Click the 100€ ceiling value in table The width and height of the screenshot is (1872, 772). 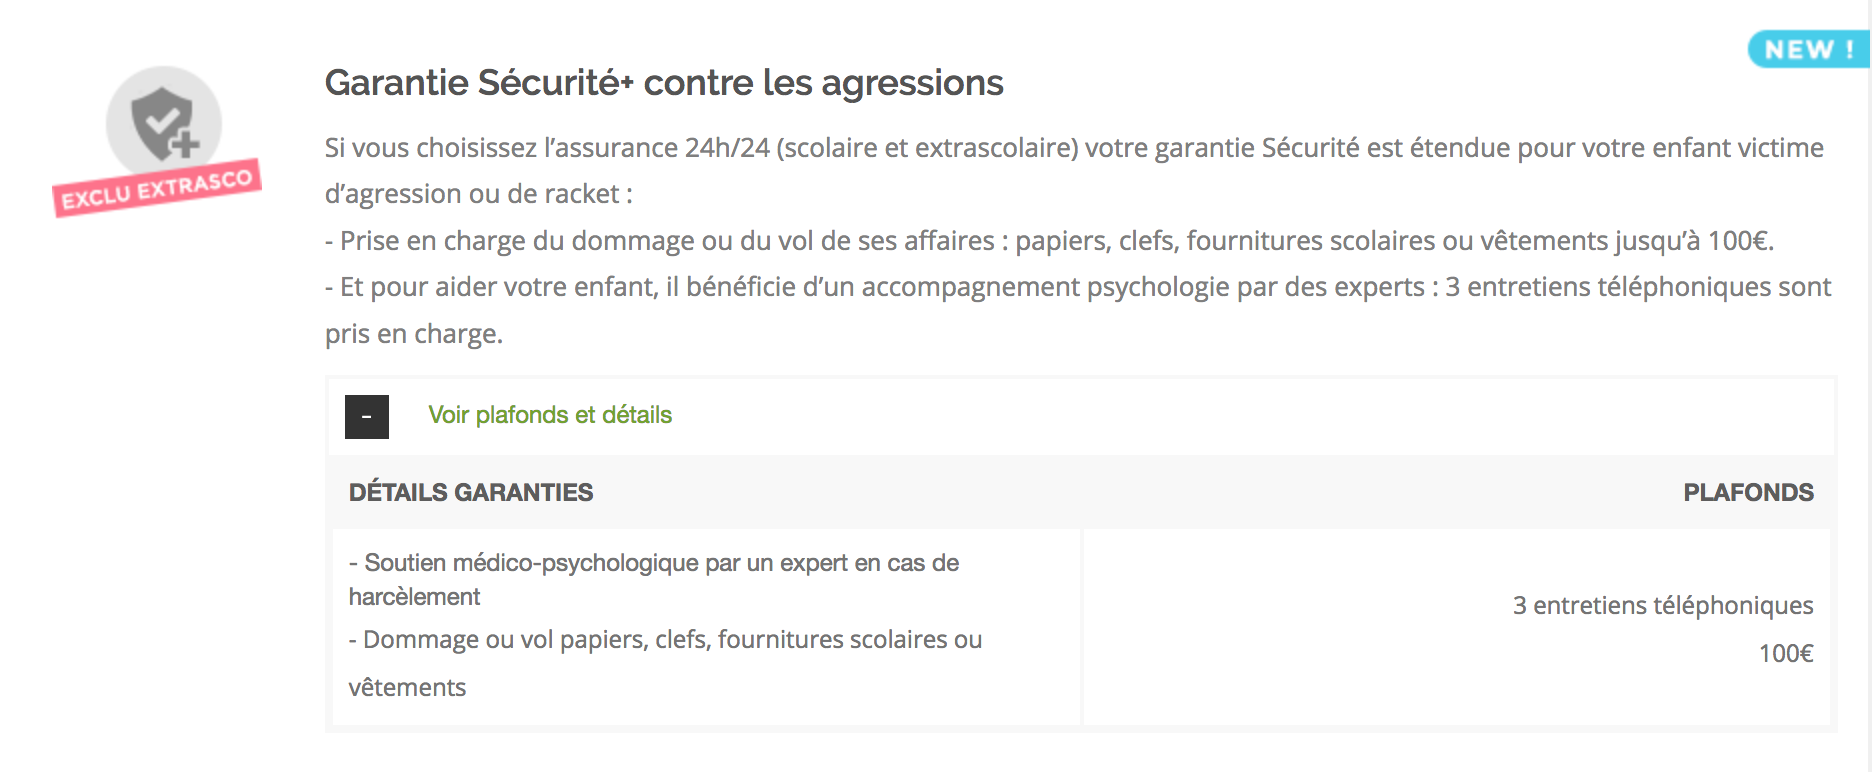(x=1786, y=653)
